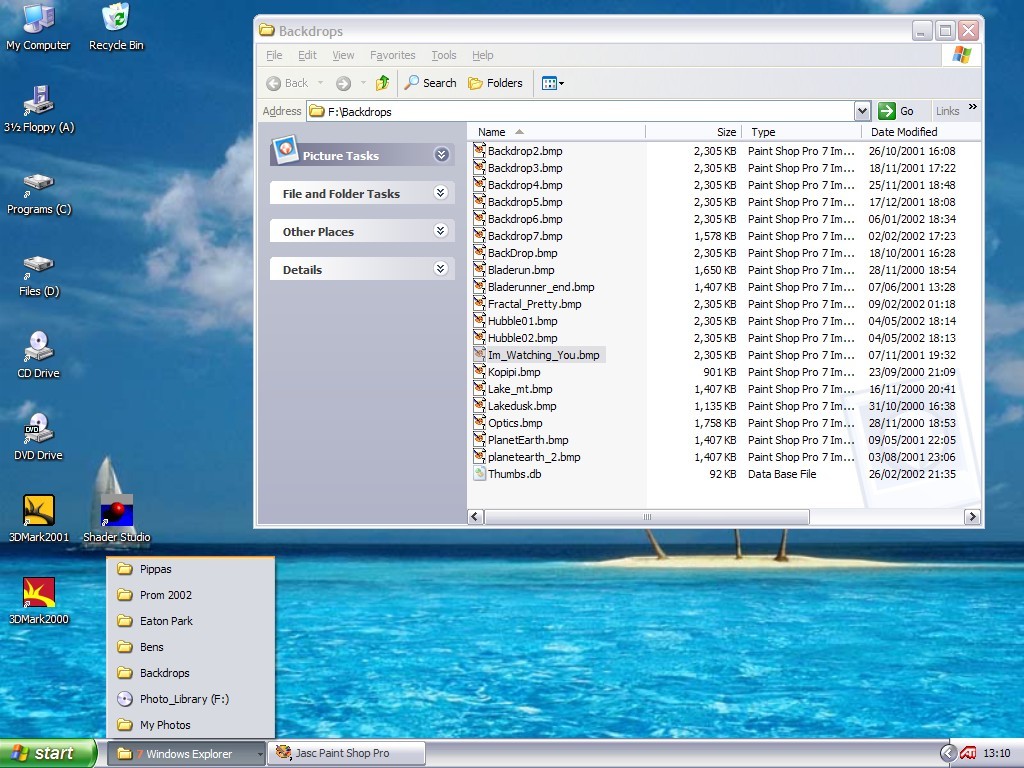Select the Shader Studio desktop icon
The height and width of the screenshot is (768, 1024).
[x=116, y=519]
